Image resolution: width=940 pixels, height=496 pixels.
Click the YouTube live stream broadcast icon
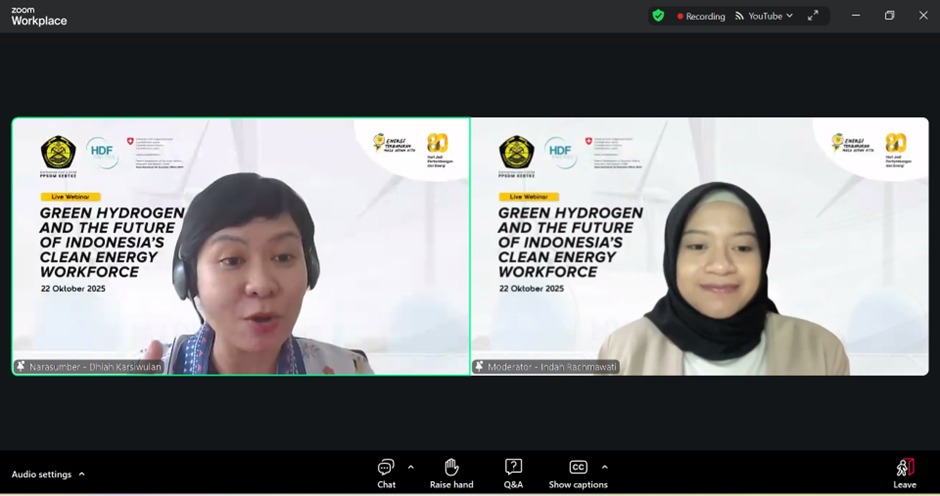click(740, 16)
